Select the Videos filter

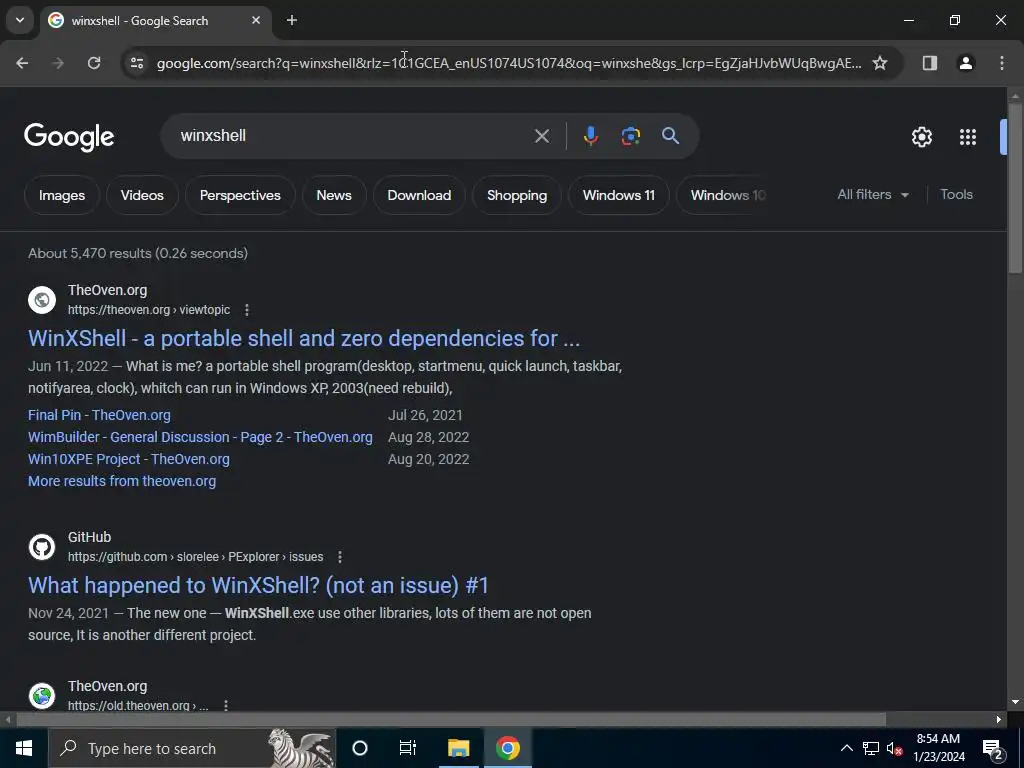click(x=142, y=195)
